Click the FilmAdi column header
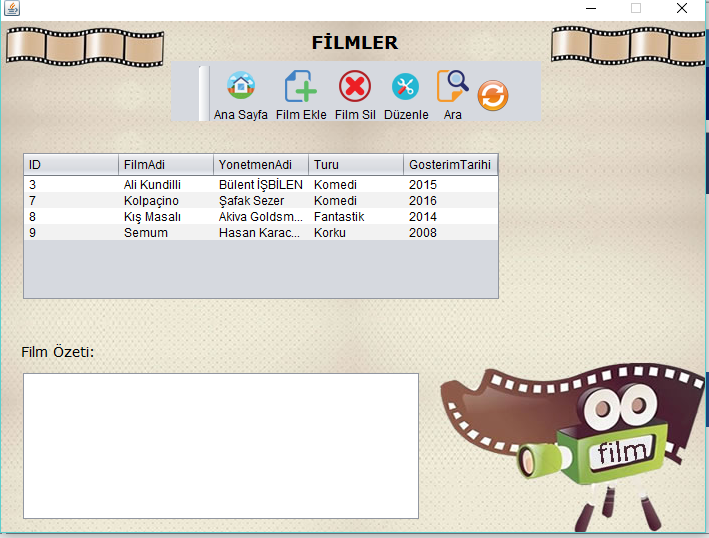This screenshot has height=538, width=709. 165,165
